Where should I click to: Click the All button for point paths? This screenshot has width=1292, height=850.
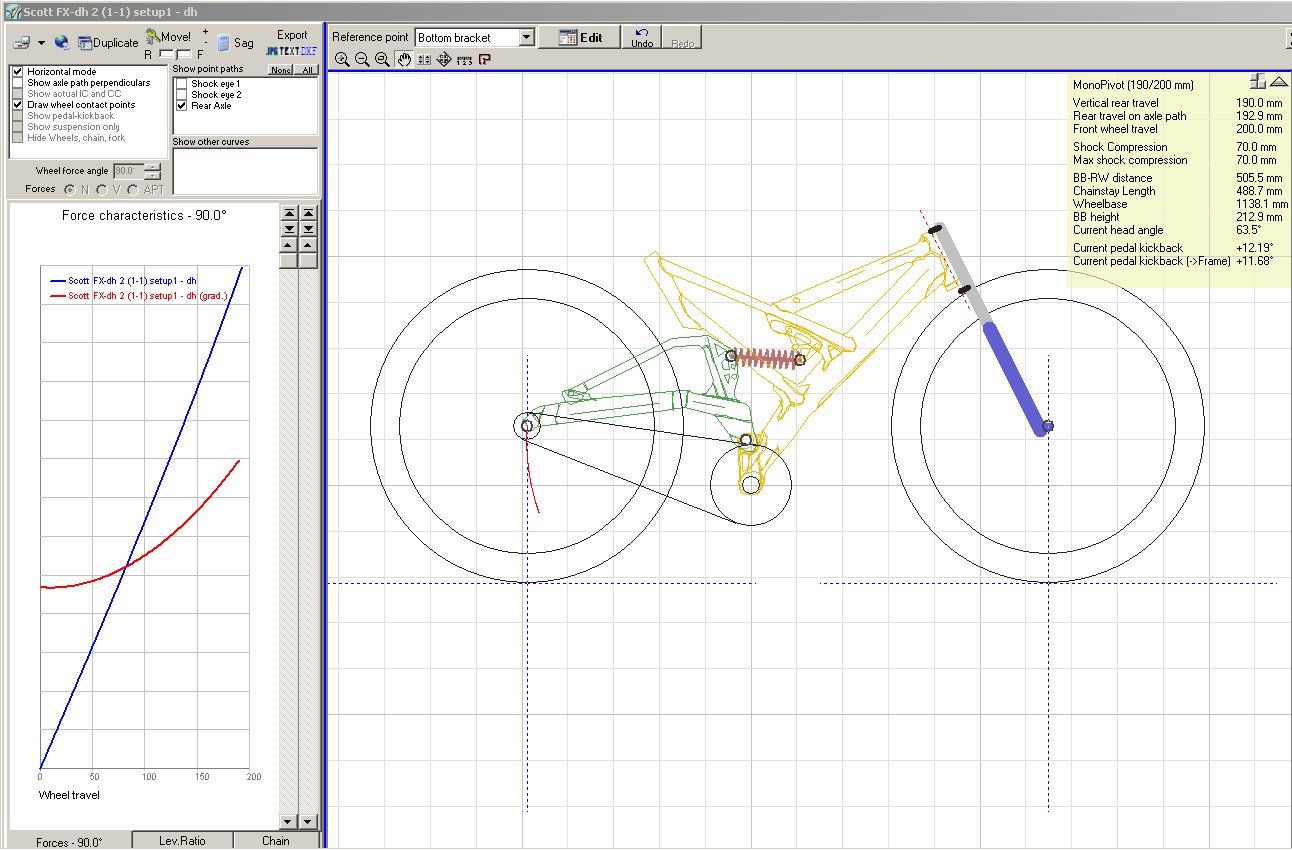click(307, 70)
